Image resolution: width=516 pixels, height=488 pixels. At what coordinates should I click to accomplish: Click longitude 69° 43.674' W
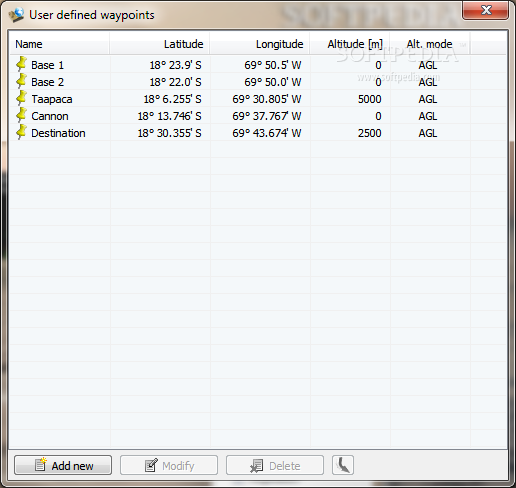267,133
